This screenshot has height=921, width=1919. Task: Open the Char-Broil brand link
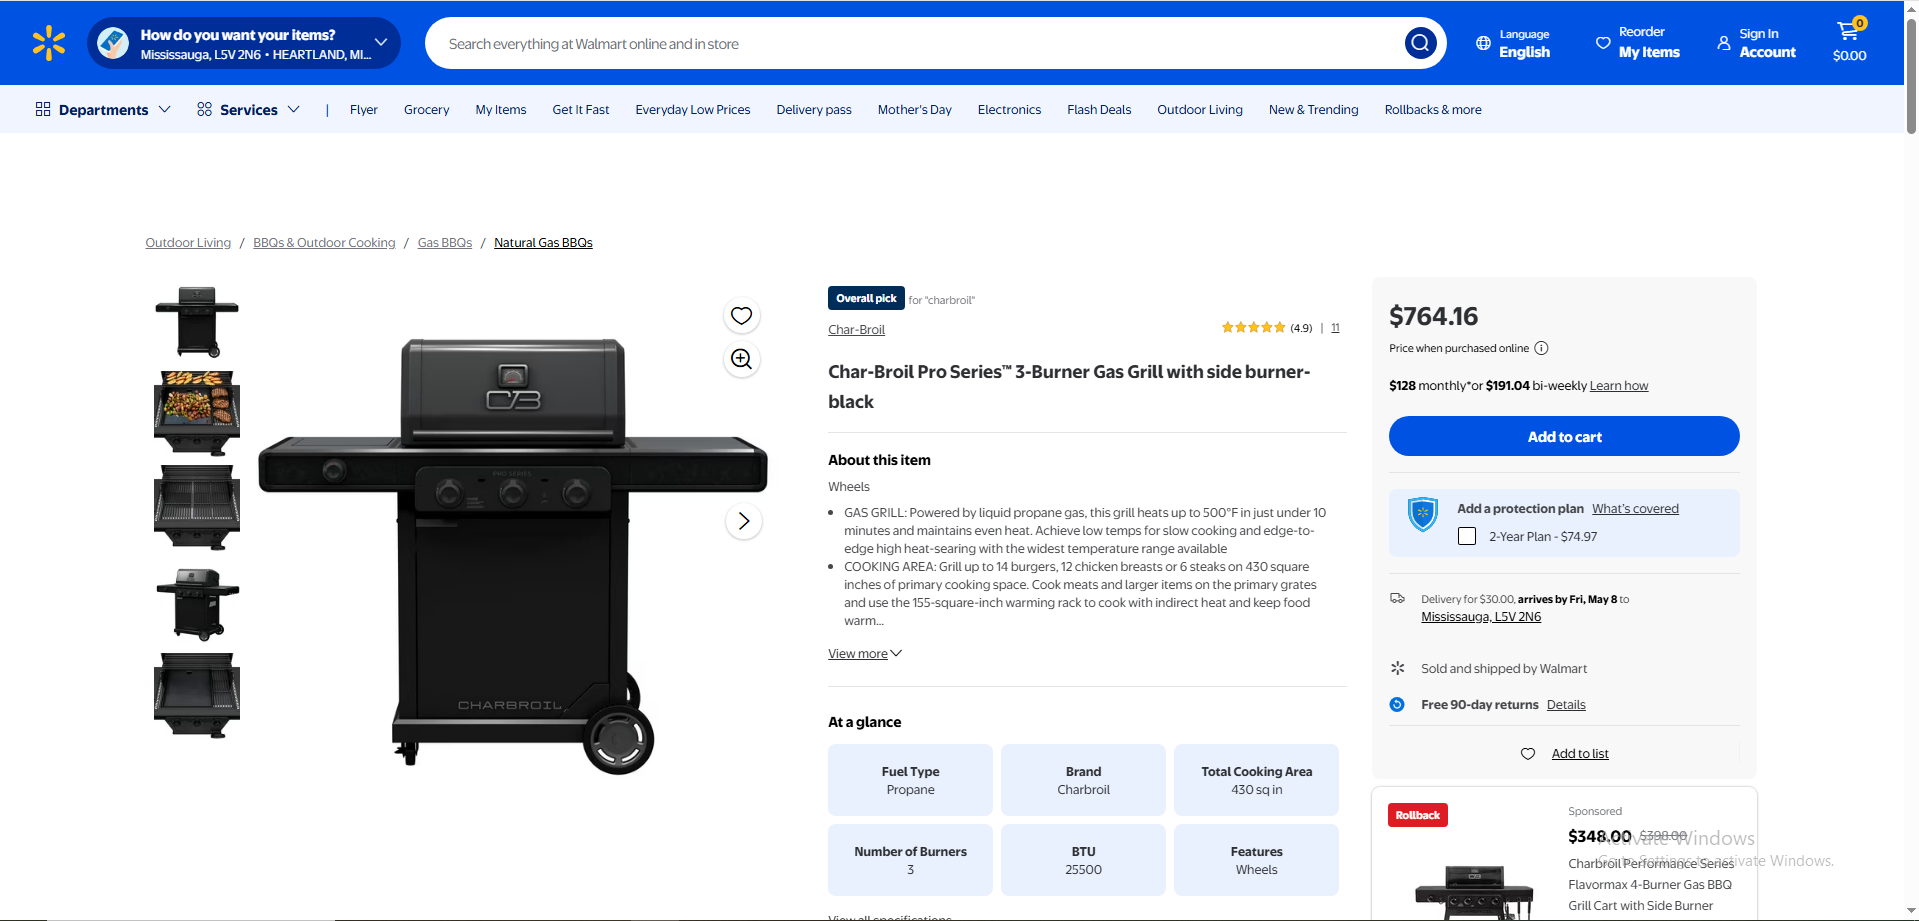(856, 330)
